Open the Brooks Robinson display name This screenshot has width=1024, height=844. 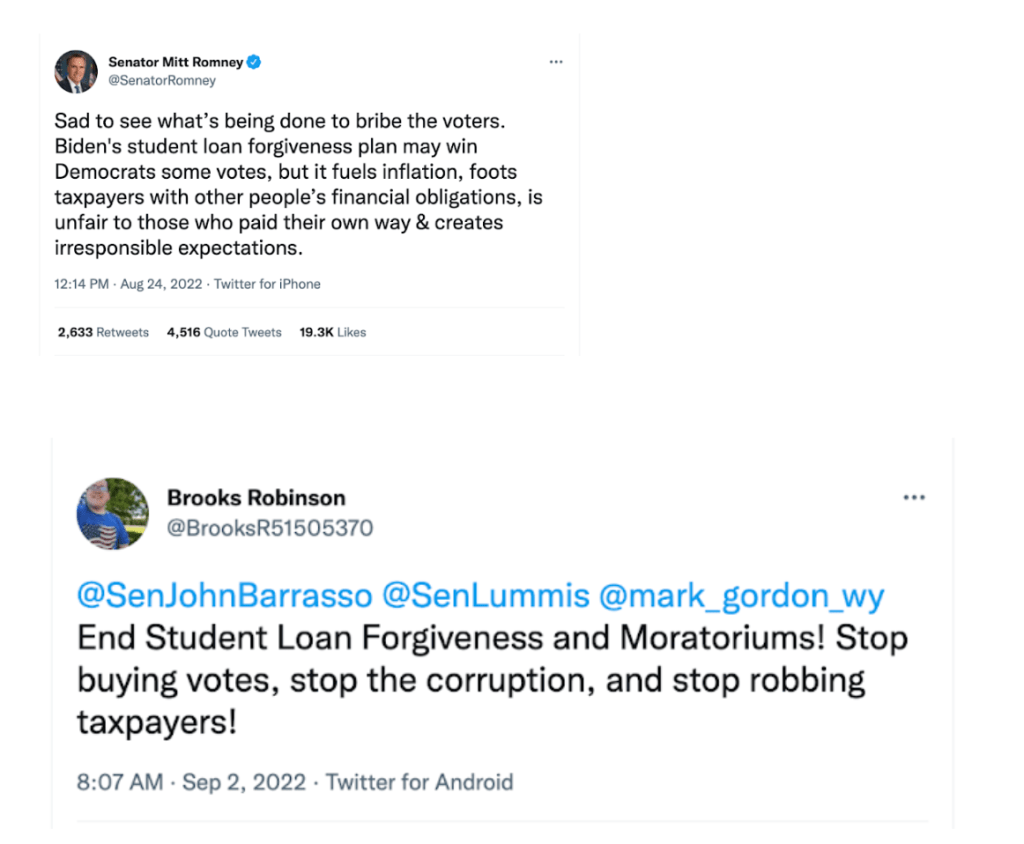256,497
